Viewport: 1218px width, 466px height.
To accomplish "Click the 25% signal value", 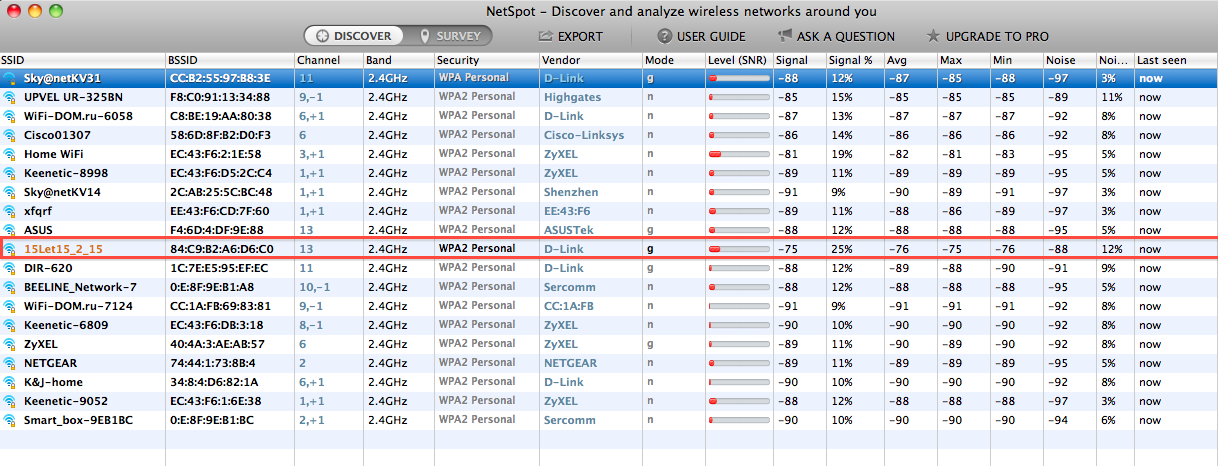I will click(841, 249).
